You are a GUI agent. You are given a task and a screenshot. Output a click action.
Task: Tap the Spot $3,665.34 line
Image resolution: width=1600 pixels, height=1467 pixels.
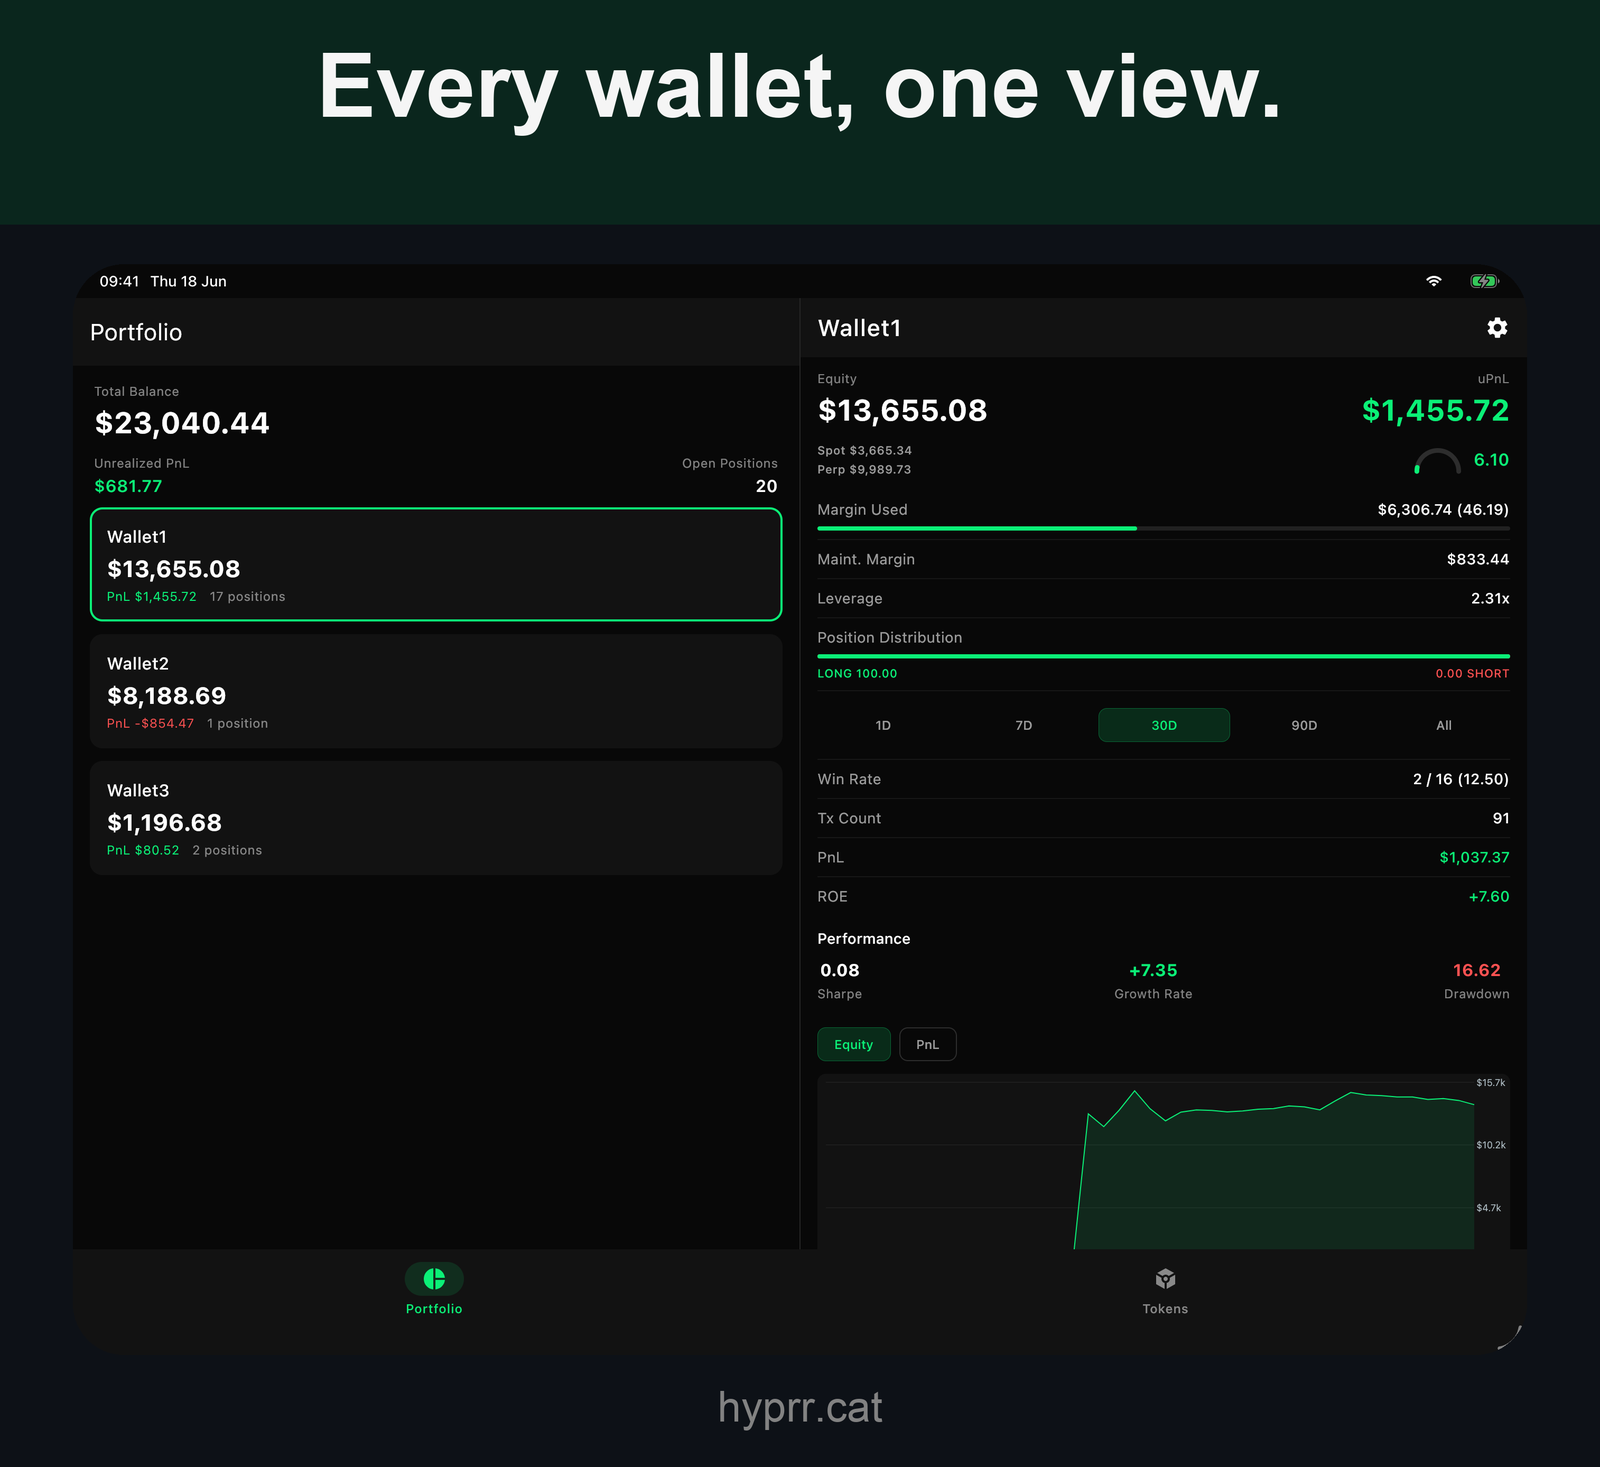click(x=865, y=450)
